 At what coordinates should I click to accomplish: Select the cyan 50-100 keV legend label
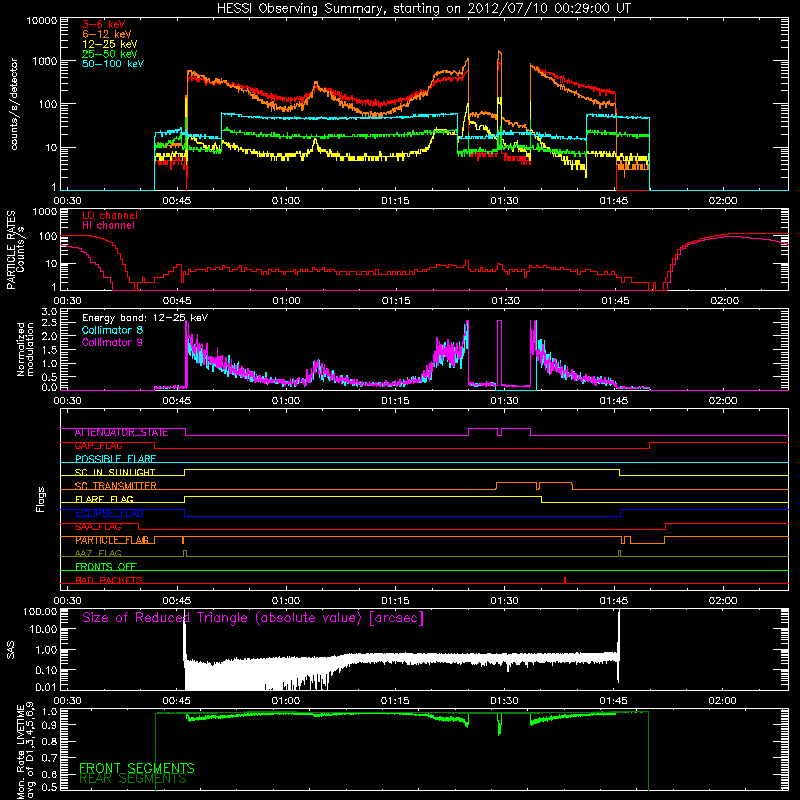(x=113, y=63)
